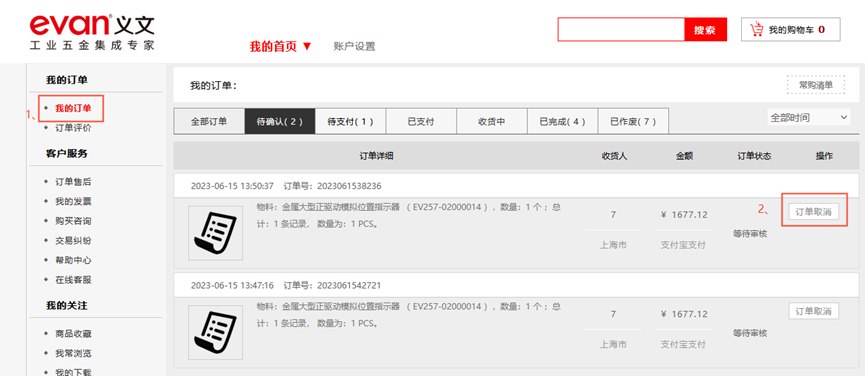
Task: Open 订单售后 sidebar link
Action: [73, 182]
